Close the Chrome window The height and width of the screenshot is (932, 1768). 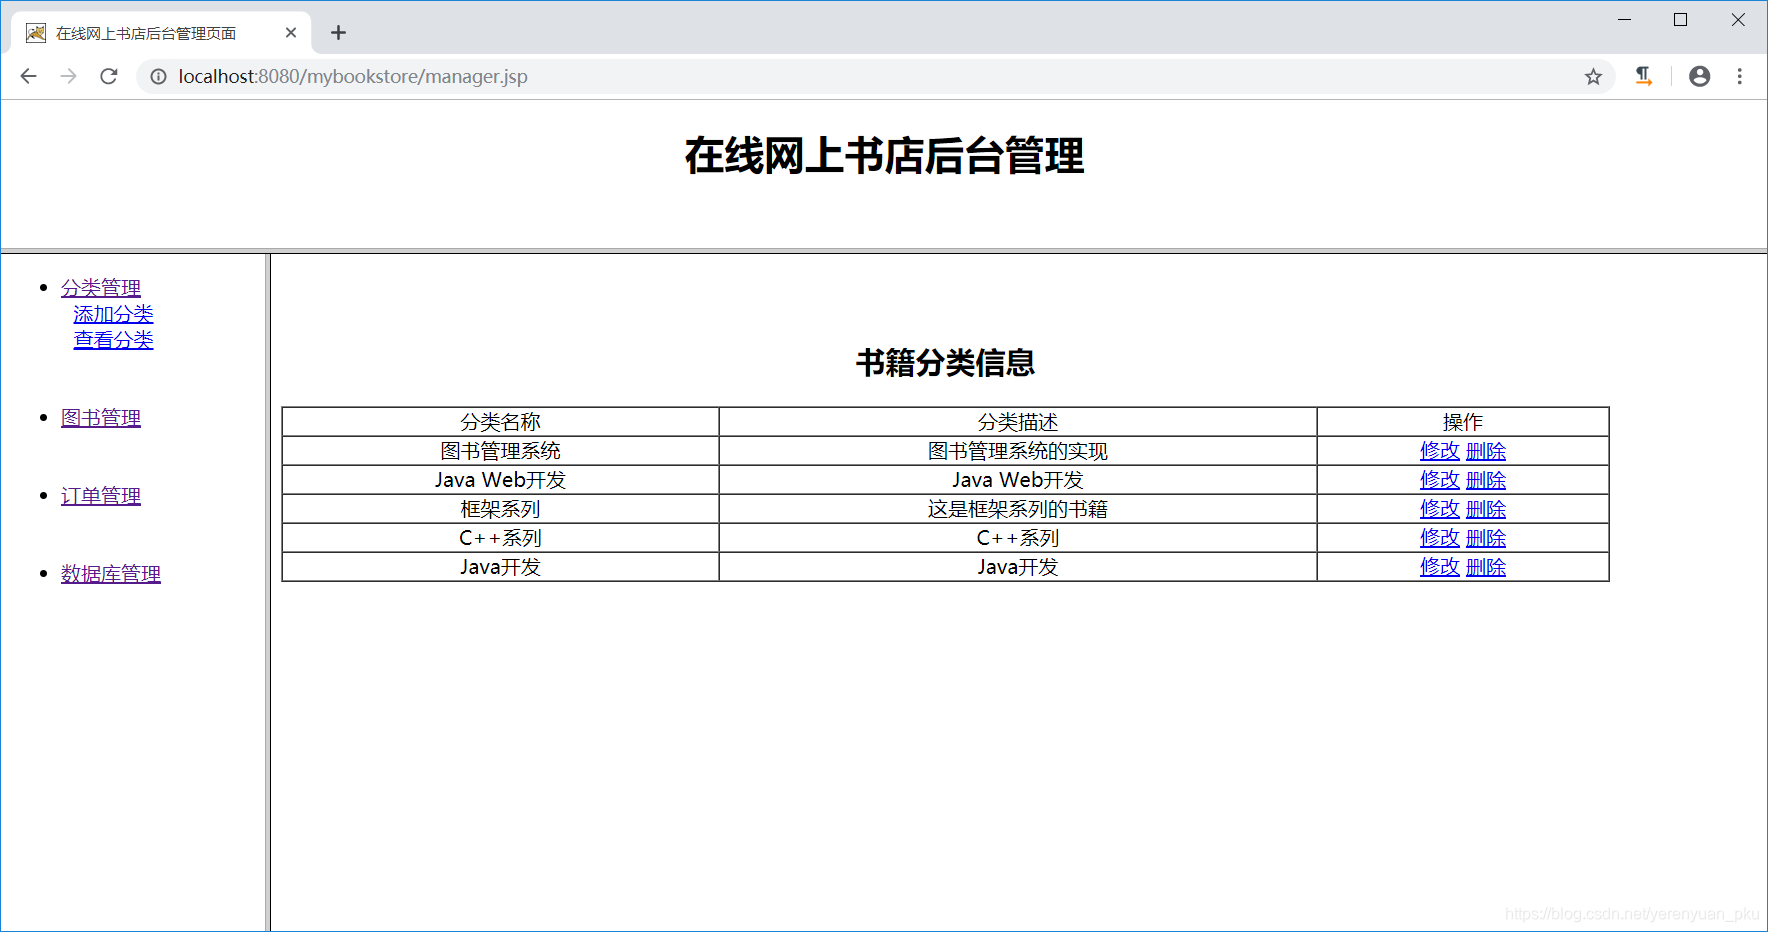[x=1738, y=20]
